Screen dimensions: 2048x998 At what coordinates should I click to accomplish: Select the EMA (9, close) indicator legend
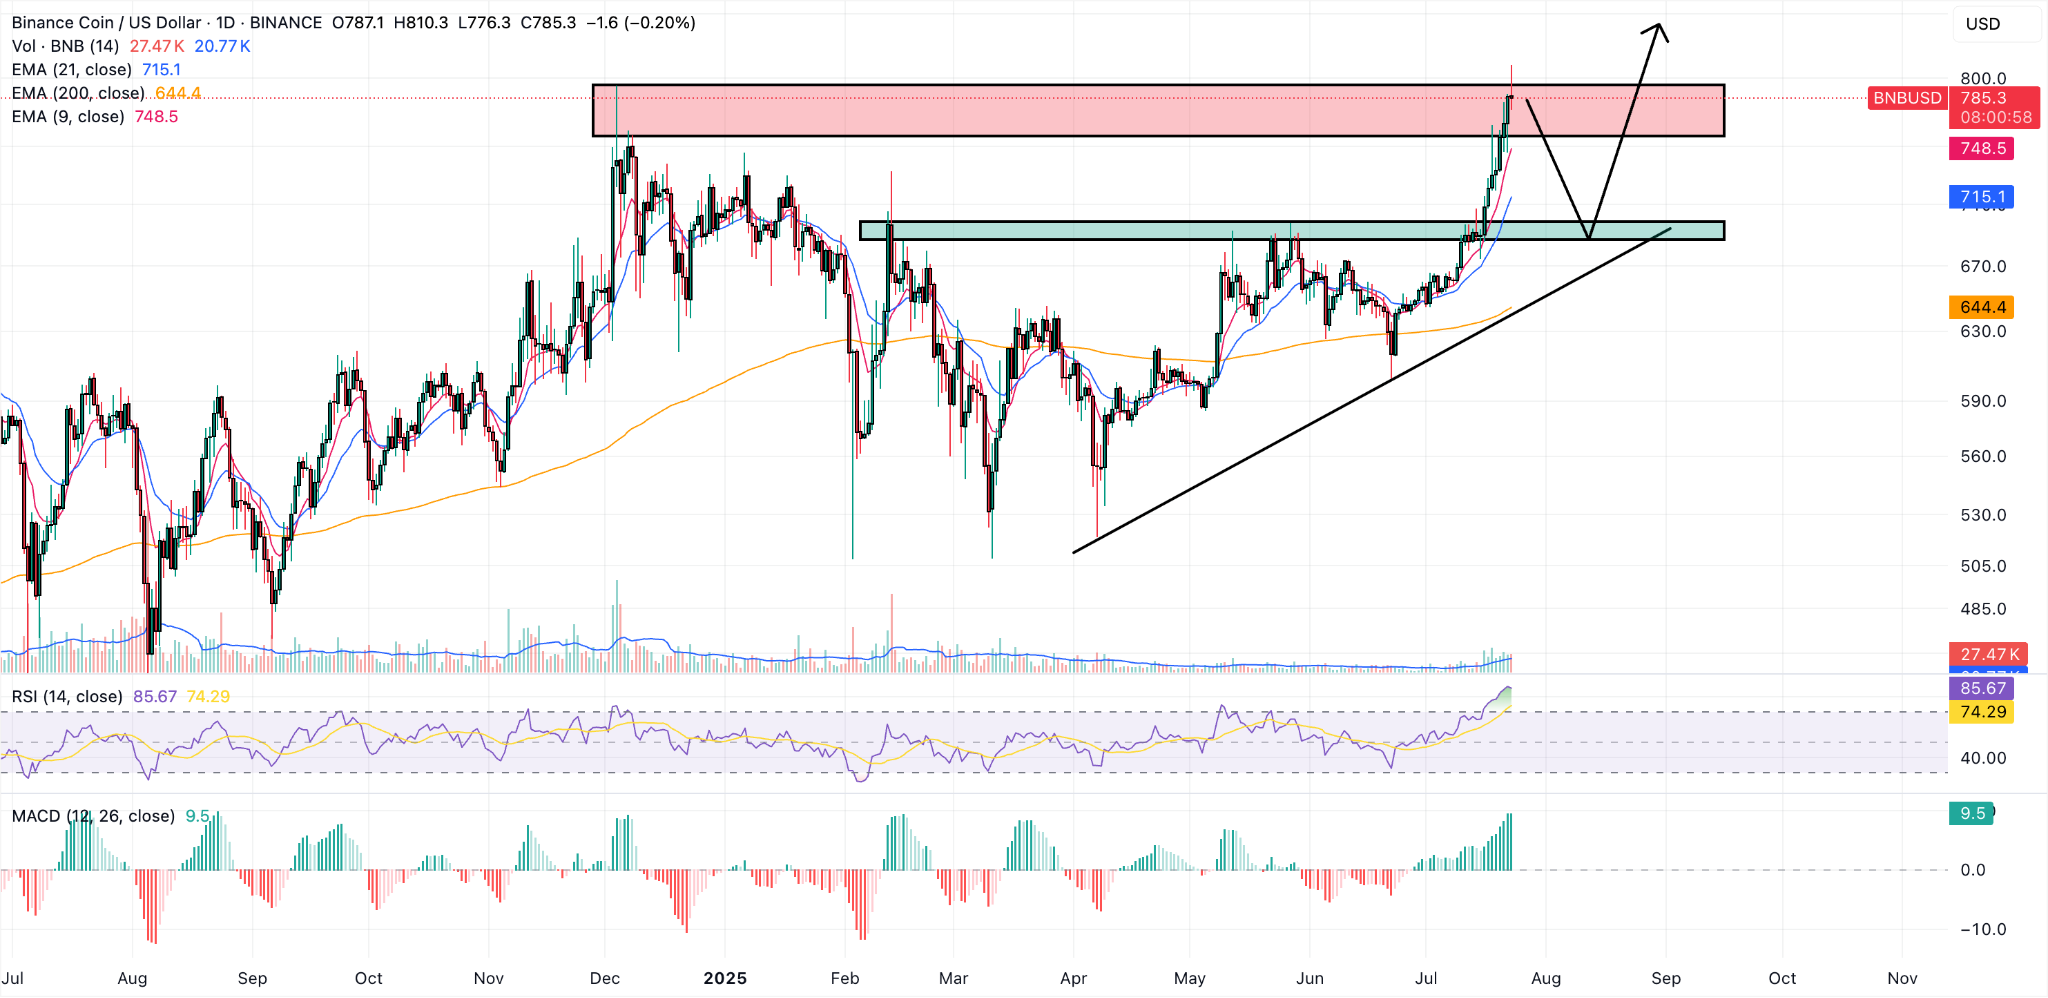click(x=68, y=117)
